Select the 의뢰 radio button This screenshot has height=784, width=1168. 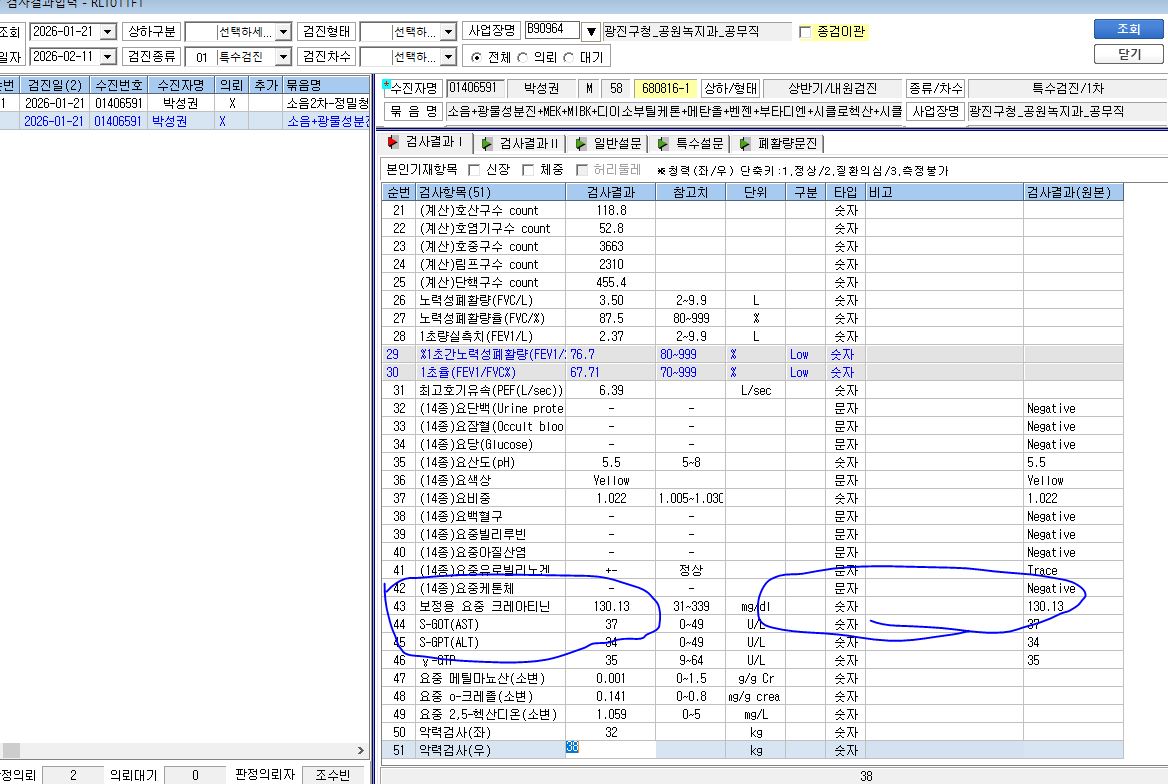point(522,57)
